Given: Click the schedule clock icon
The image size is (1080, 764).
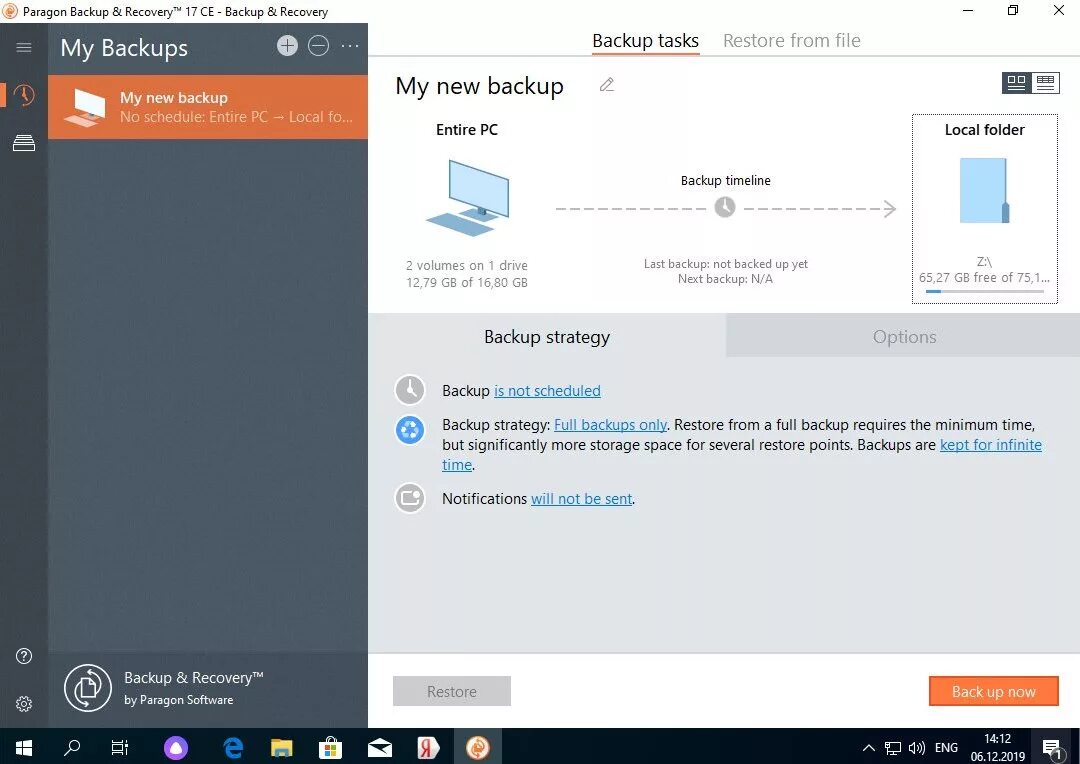Looking at the screenshot, I should [x=410, y=390].
